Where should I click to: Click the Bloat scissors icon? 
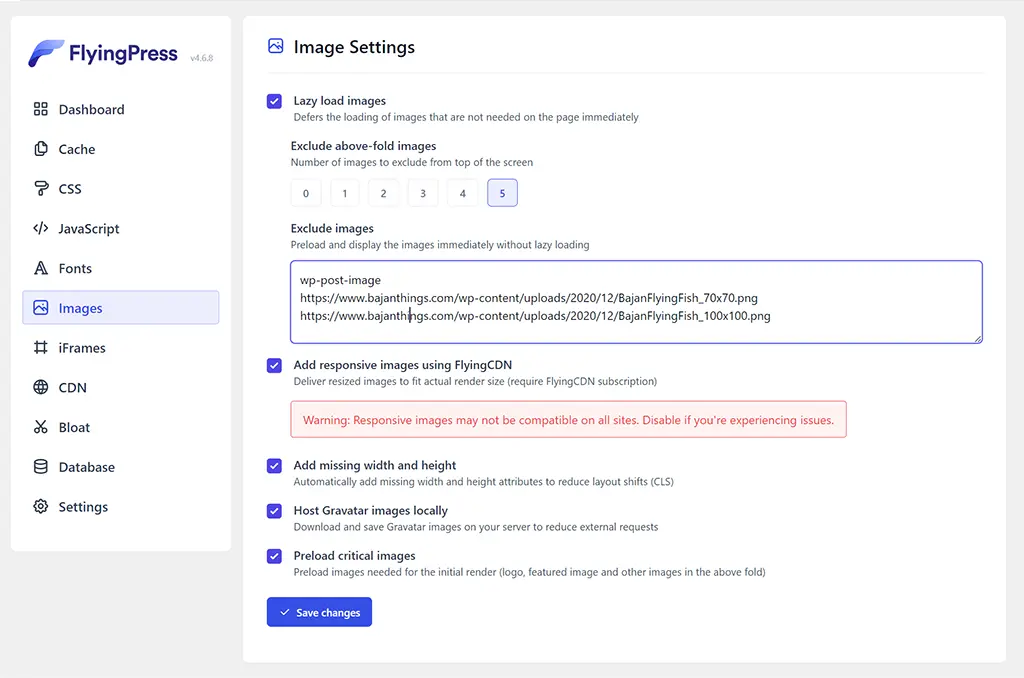tap(40, 427)
